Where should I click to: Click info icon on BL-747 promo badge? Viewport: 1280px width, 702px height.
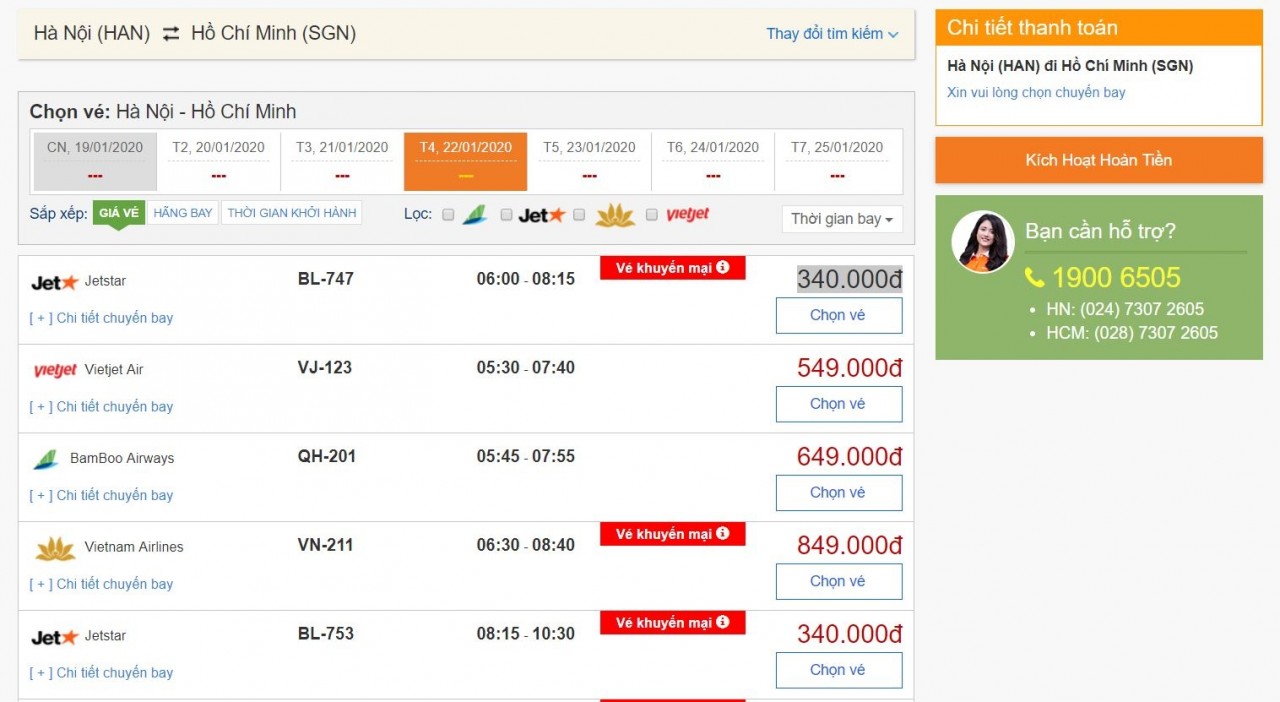(723, 268)
